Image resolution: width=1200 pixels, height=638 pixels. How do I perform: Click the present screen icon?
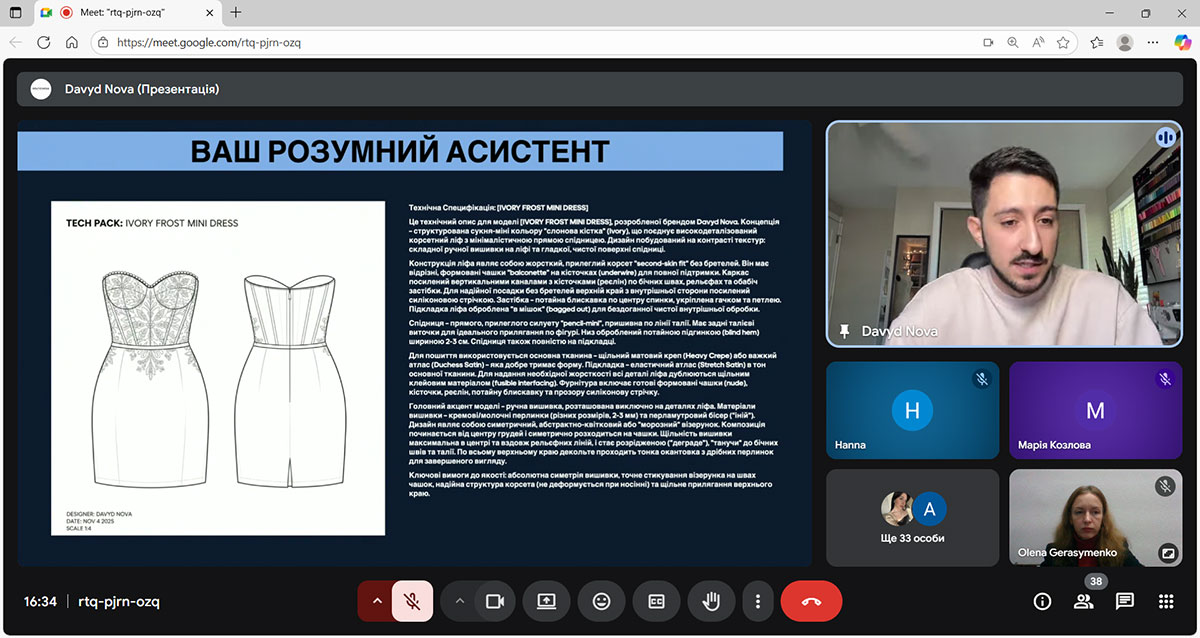coord(546,601)
